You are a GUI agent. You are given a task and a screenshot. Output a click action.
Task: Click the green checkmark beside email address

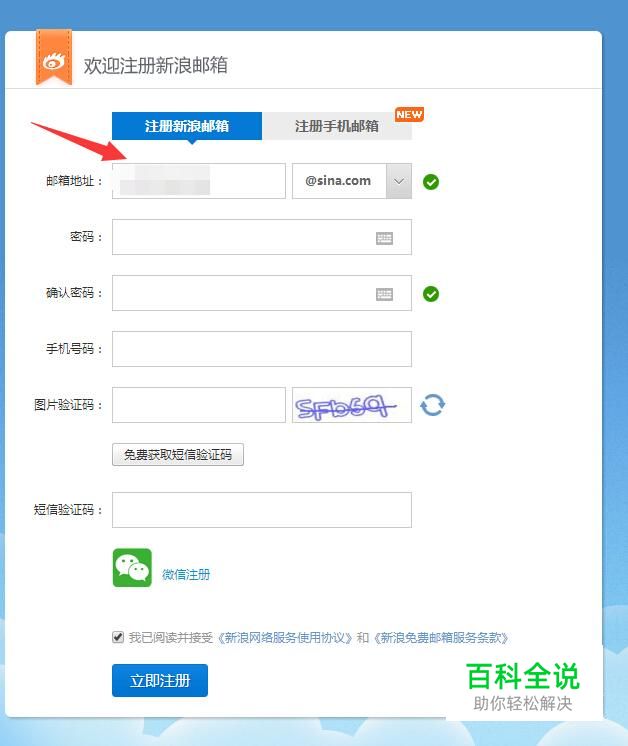[431, 182]
